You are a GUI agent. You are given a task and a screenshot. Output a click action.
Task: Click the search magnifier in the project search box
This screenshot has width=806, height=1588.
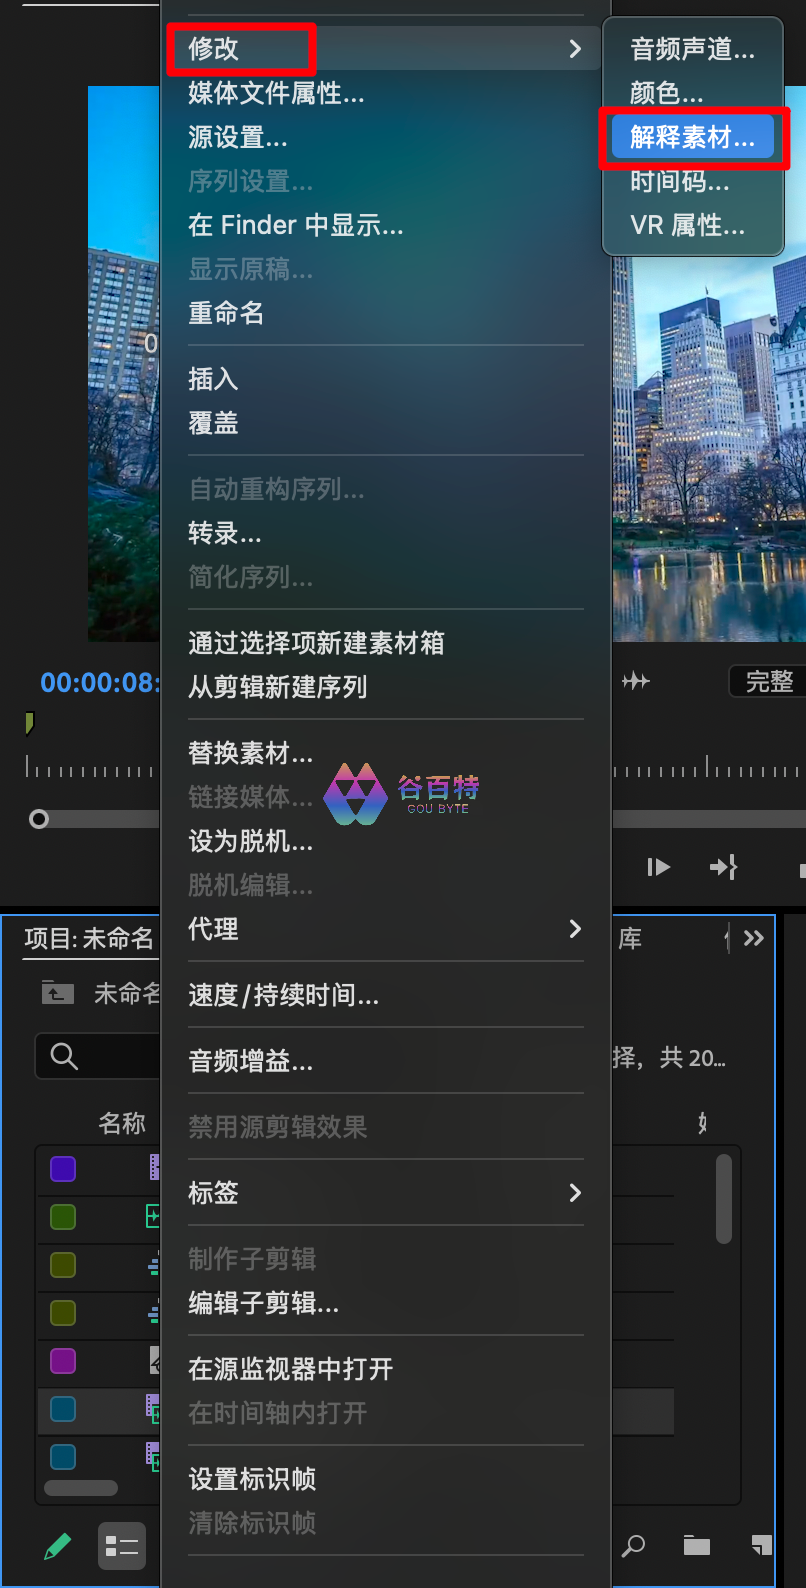(64, 1056)
